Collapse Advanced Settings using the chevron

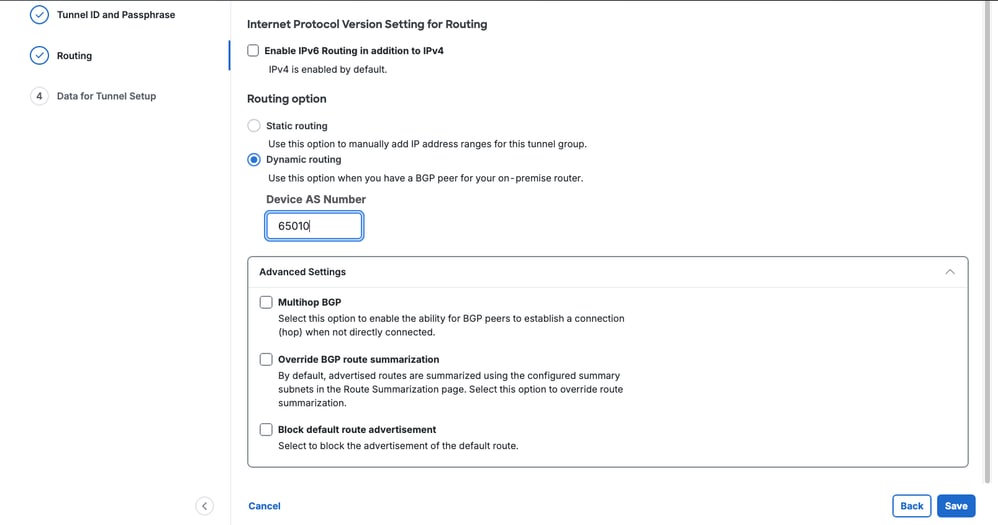(950, 272)
